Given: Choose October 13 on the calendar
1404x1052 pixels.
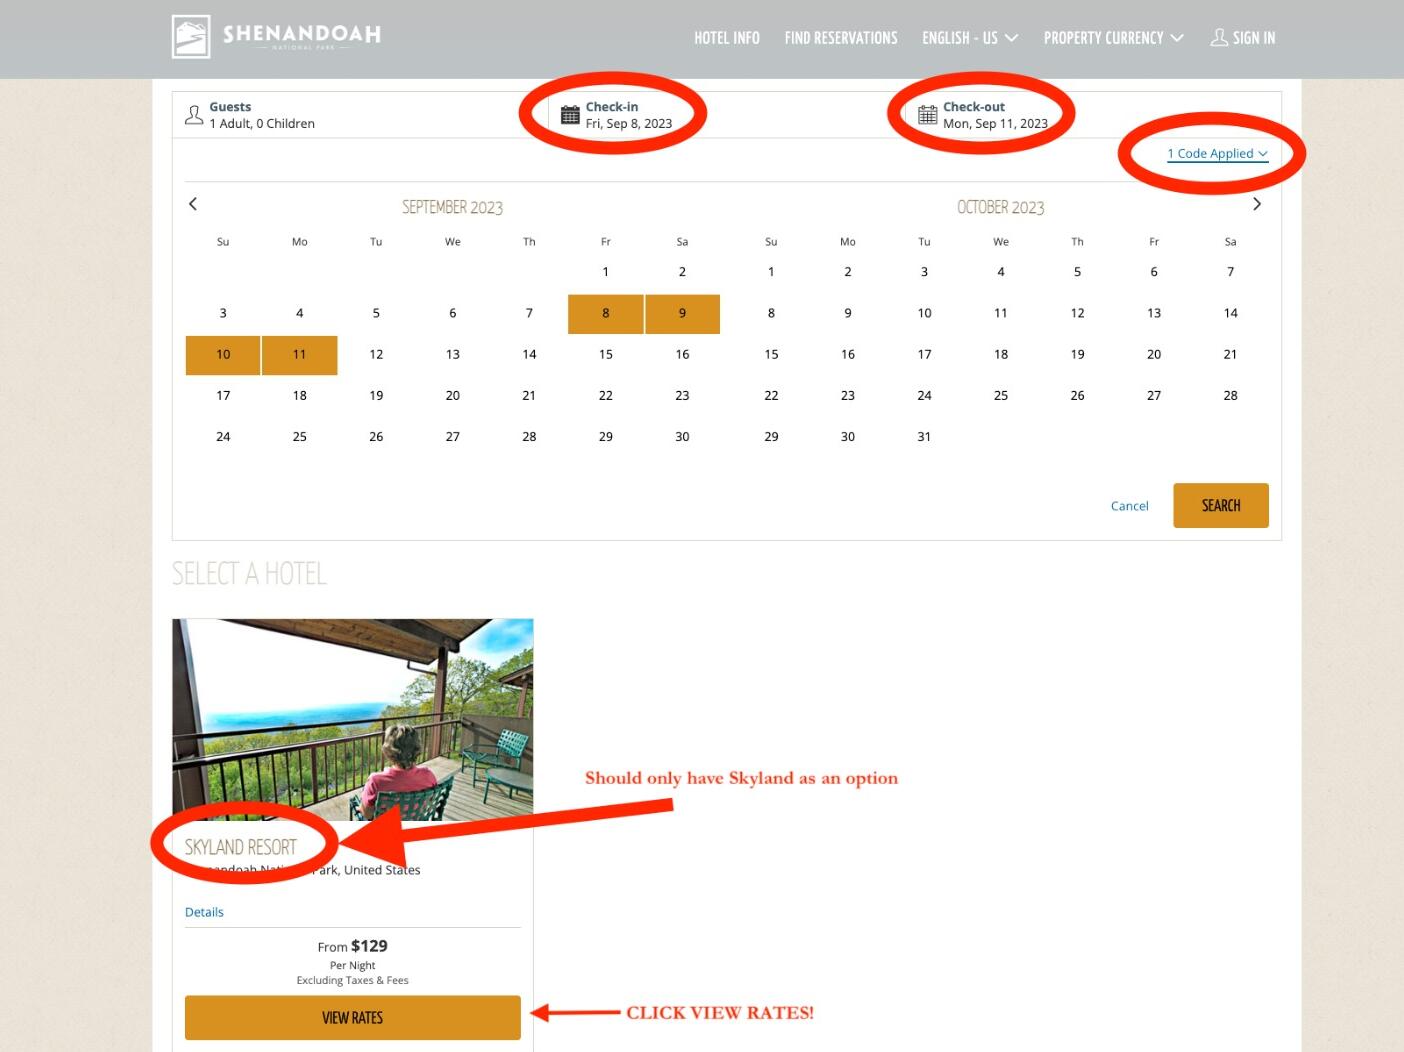Looking at the screenshot, I should coord(1154,313).
